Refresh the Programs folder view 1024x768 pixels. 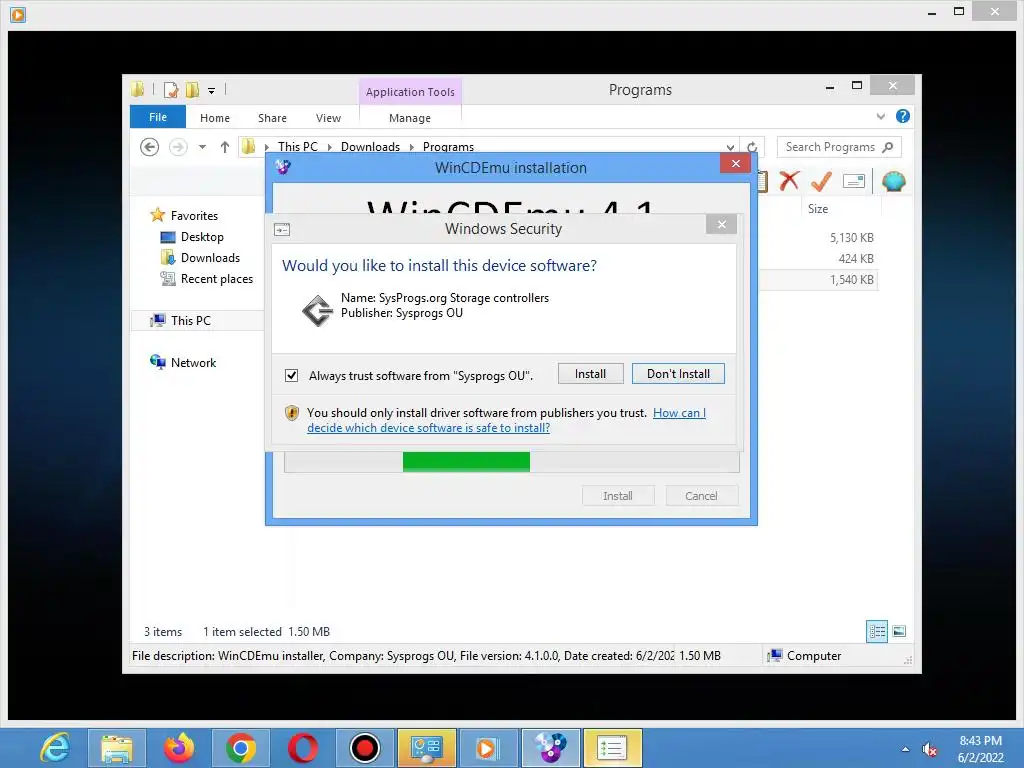point(752,147)
